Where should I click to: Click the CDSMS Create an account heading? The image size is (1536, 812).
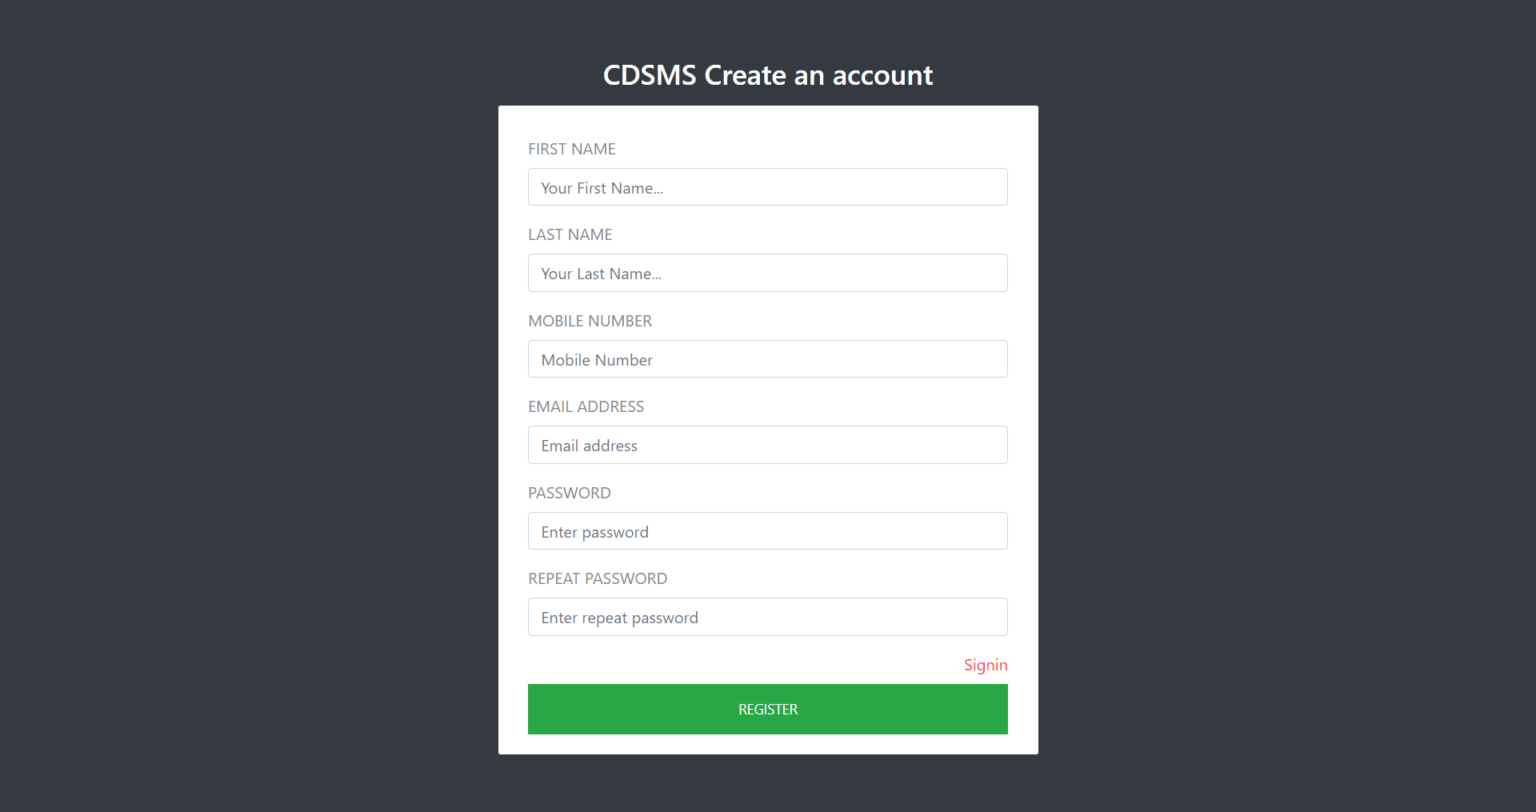point(767,75)
